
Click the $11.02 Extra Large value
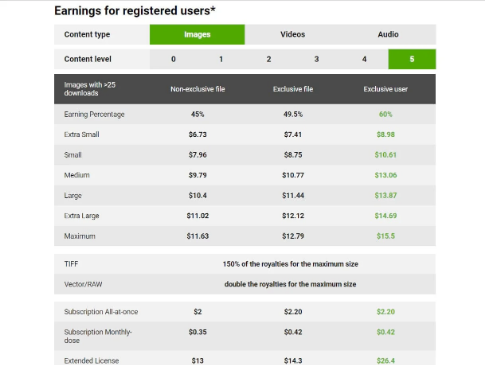pyautogui.click(x=198, y=216)
